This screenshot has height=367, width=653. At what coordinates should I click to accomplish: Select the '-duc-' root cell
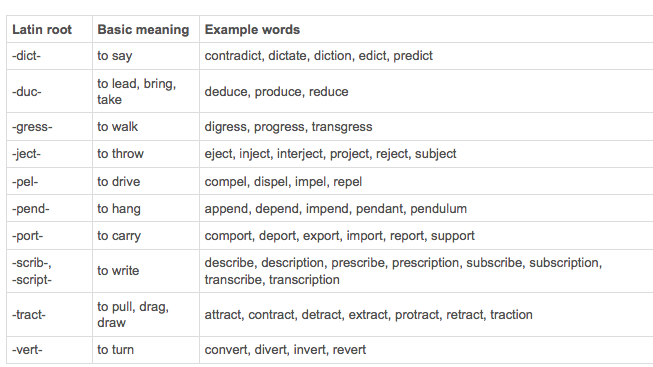pos(49,91)
